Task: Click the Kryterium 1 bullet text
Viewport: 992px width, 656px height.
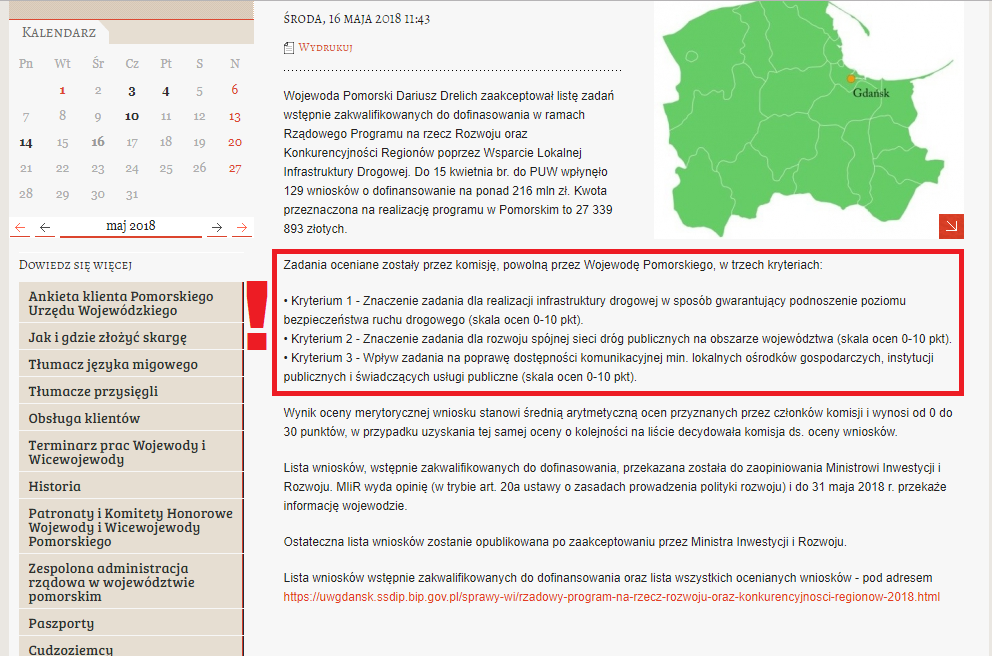Action: pos(595,310)
